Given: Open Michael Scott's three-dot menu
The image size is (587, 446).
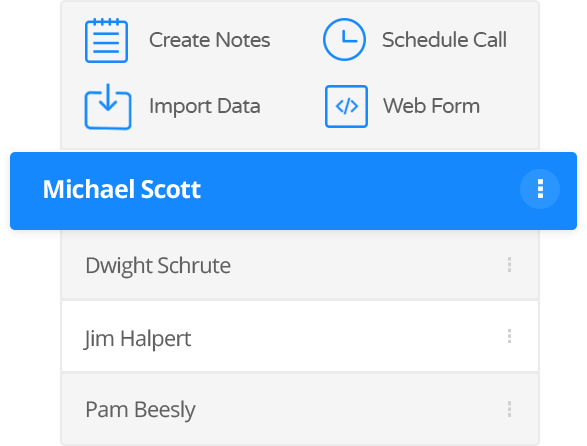Looking at the screenshot, I should coord(540,189).
